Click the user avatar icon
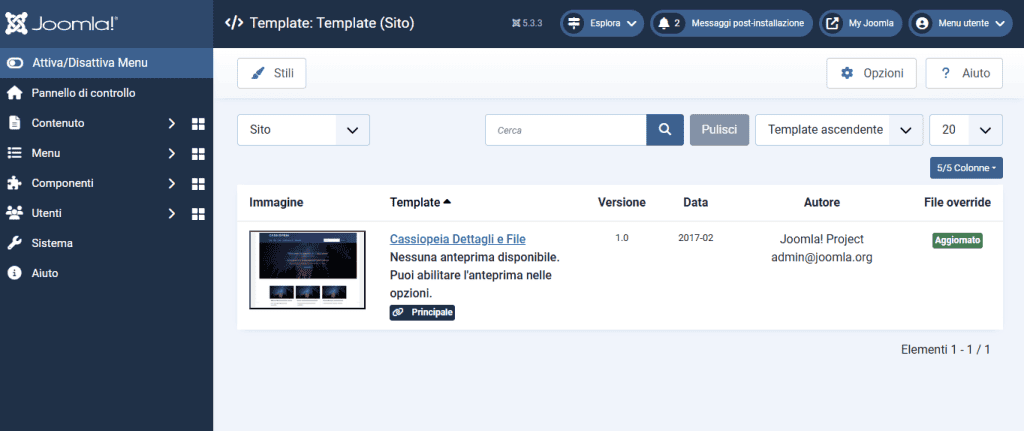 coord(922,24)
